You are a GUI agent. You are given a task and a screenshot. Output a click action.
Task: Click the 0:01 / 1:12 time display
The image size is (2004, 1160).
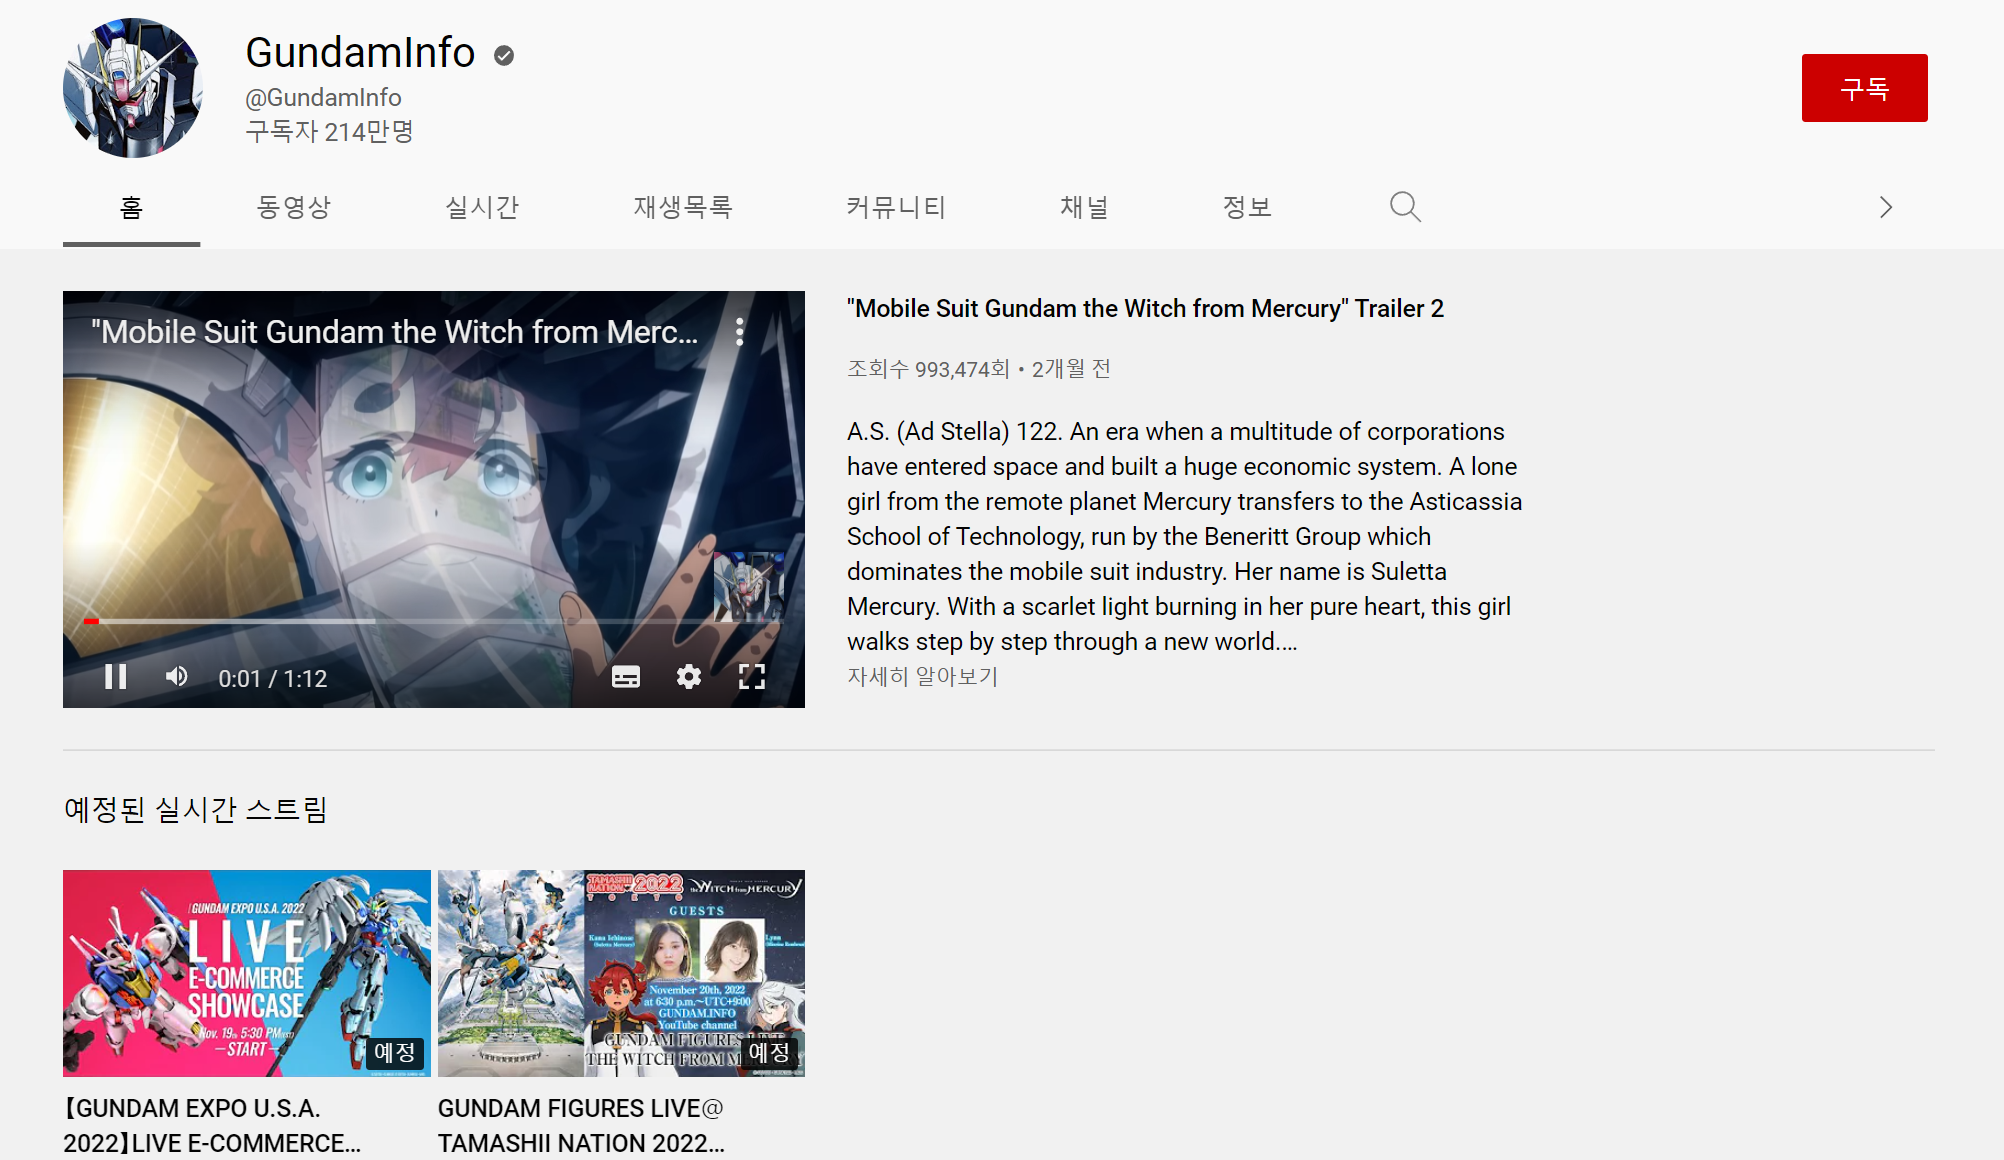273,679
